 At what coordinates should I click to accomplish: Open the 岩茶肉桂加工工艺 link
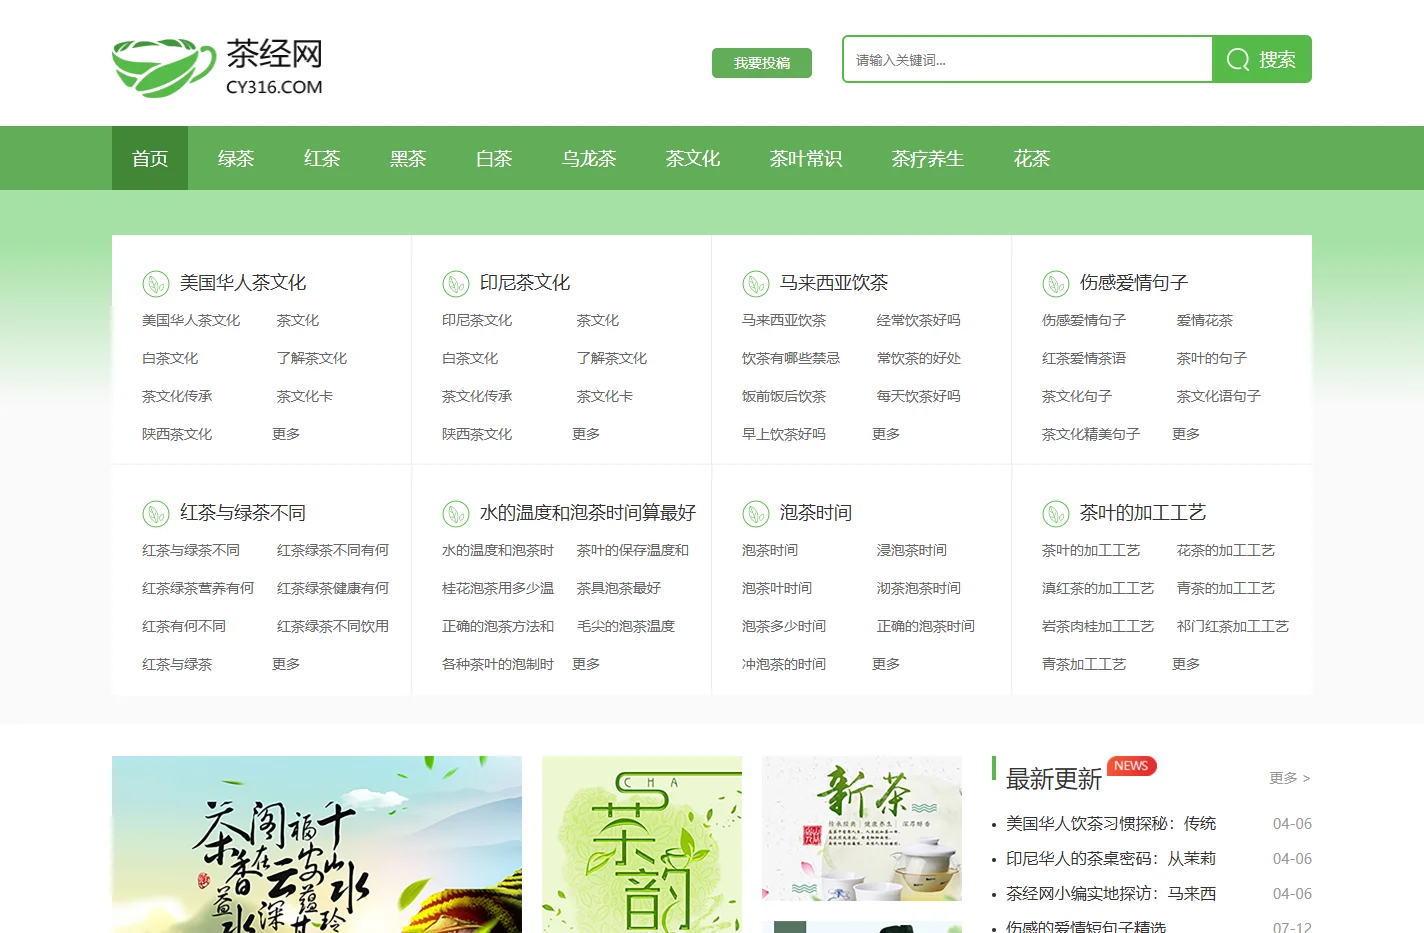pos(1098,626)
